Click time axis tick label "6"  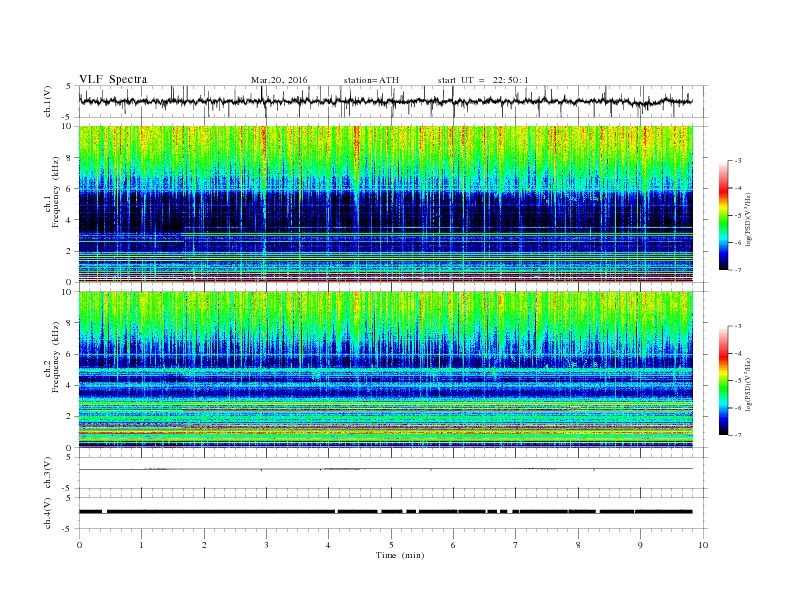pos(453,545)
